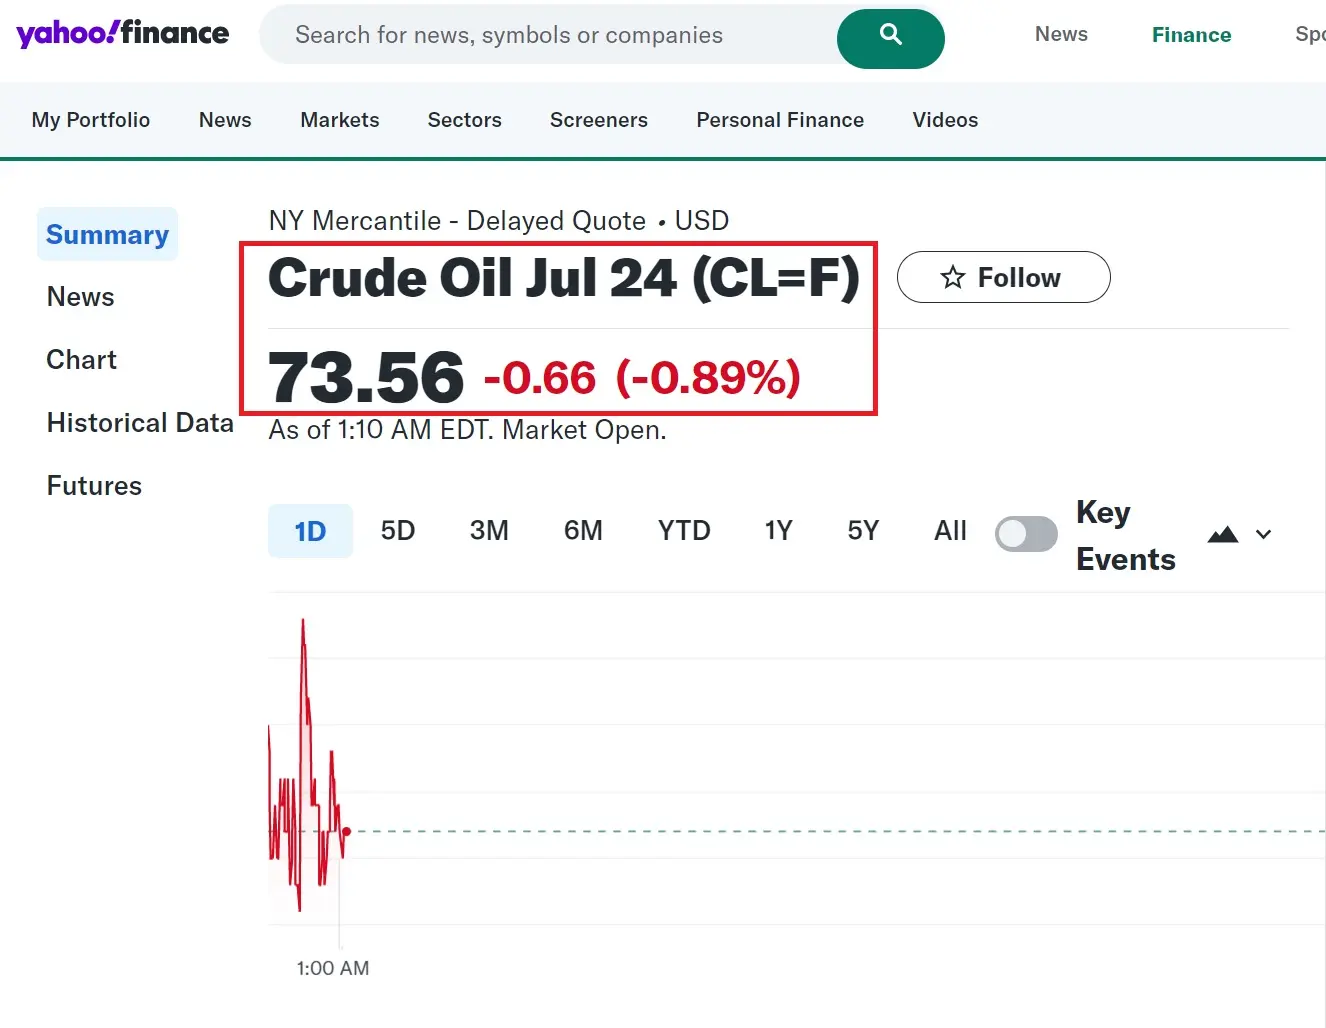Expand the chart type dropdown chevron
The image size is (1326, 1028).
point(1263,534)
